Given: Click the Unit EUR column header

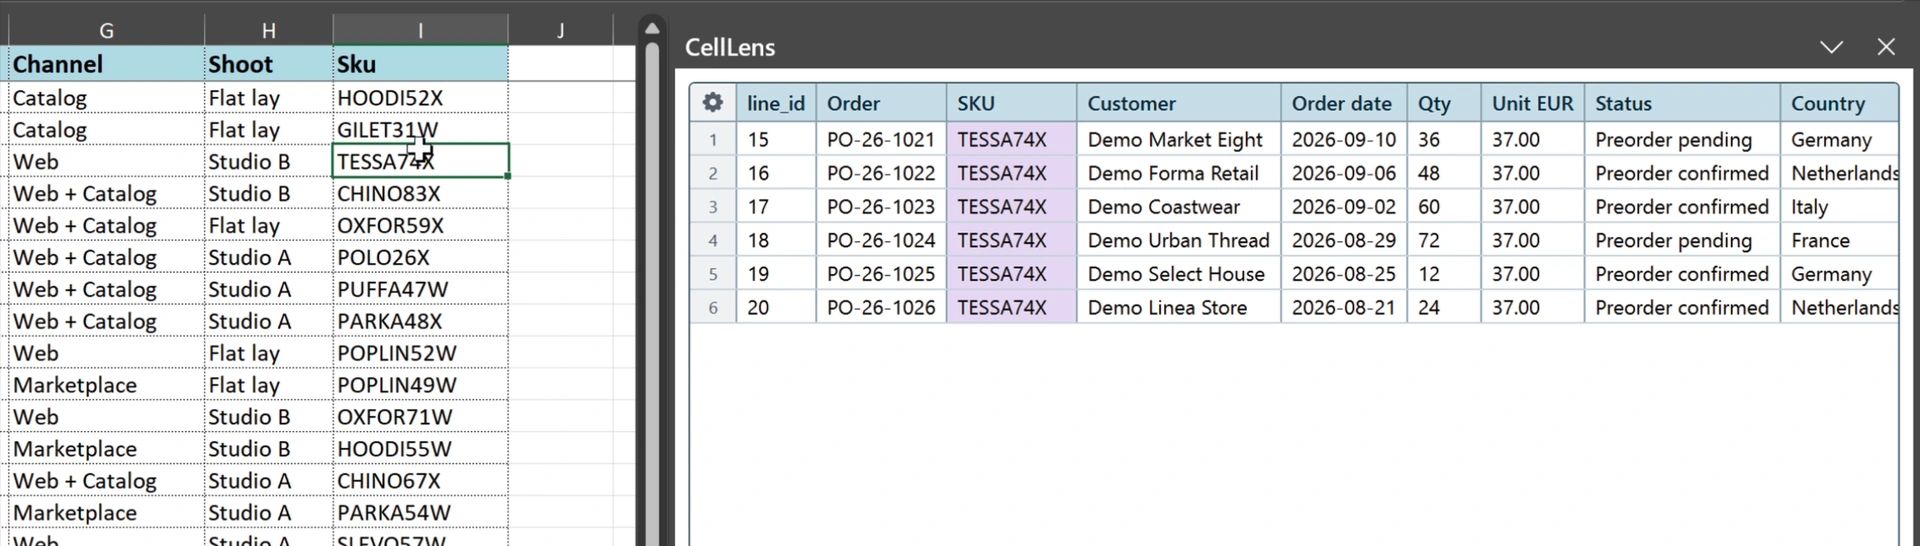Looking at the screenshot, I should [x=1532, y=103].
